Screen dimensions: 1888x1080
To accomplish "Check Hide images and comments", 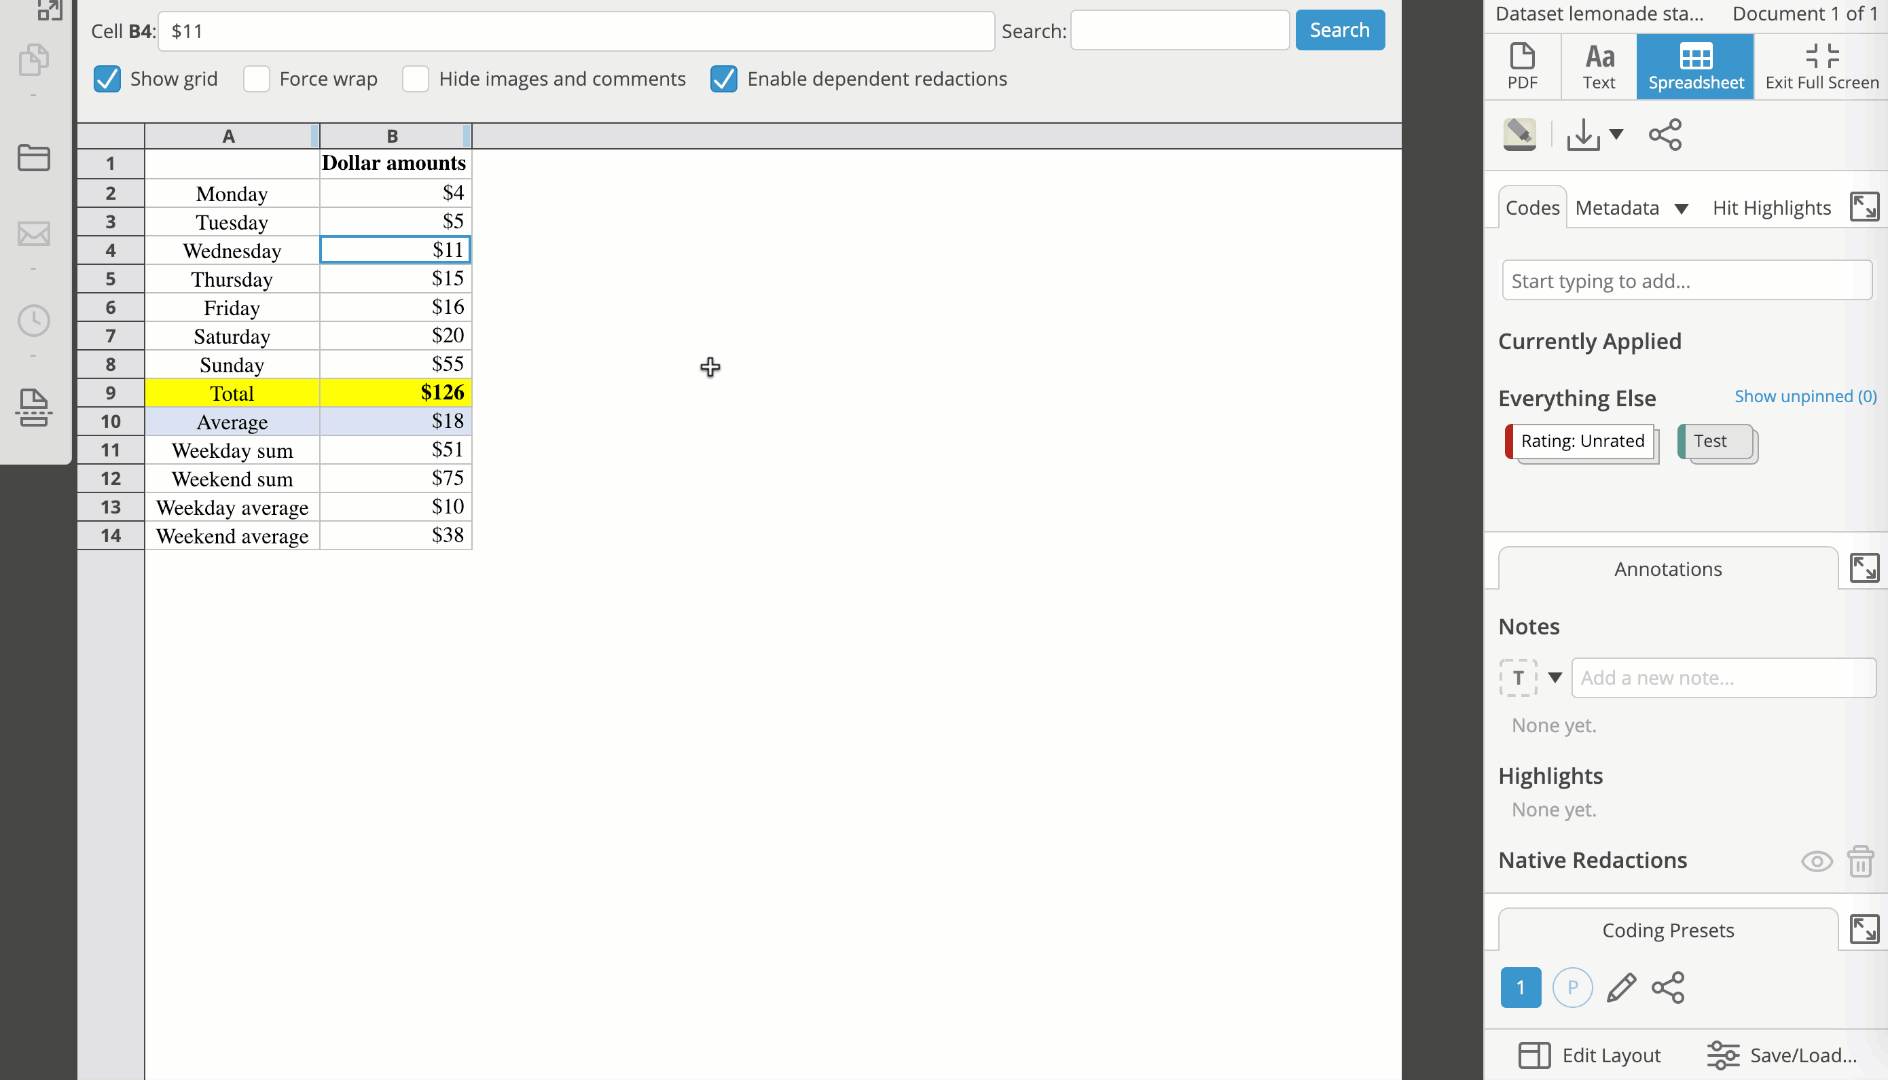I will pyautogui.click(x=415, y=79).
